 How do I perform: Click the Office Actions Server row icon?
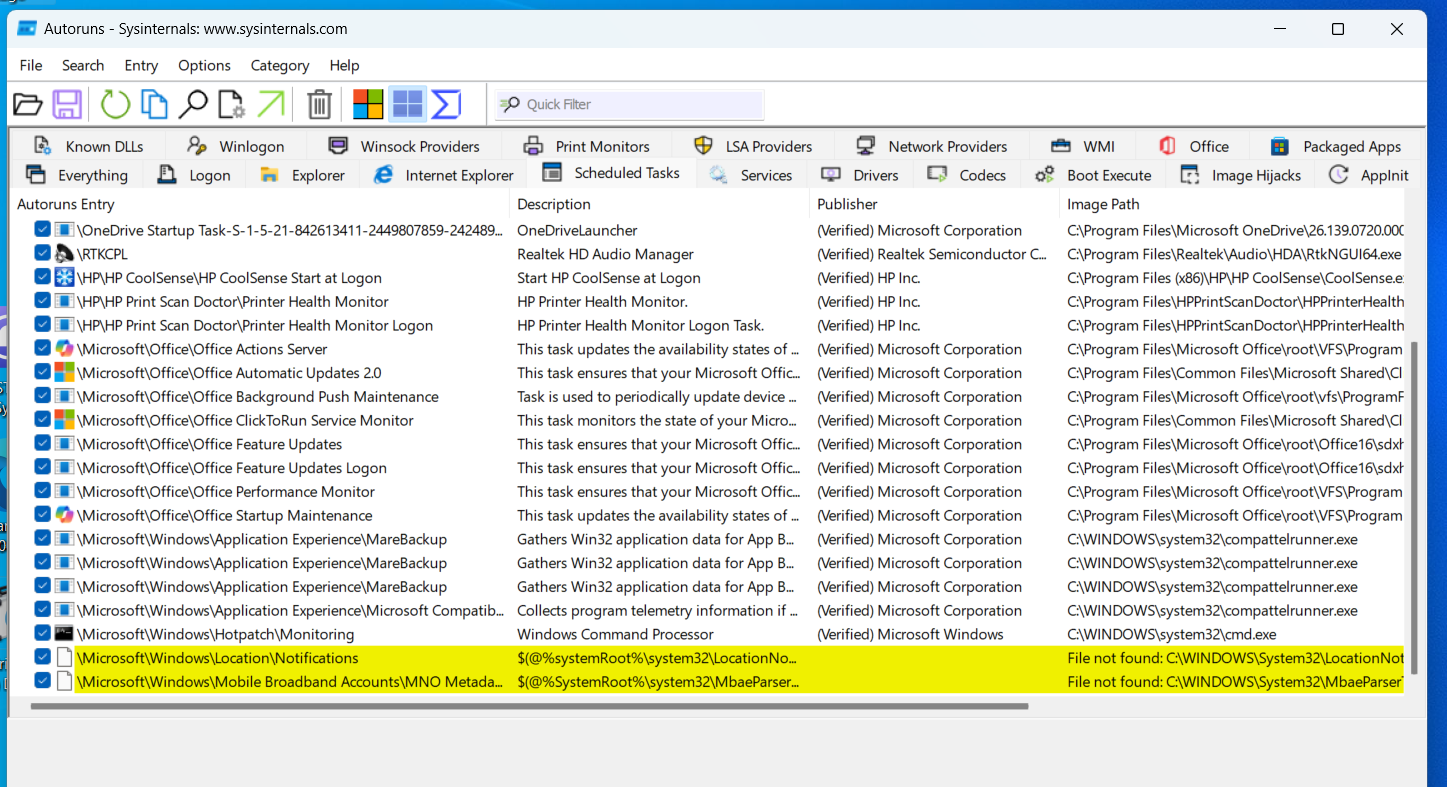pyautogui.click(x=64, y=349)
